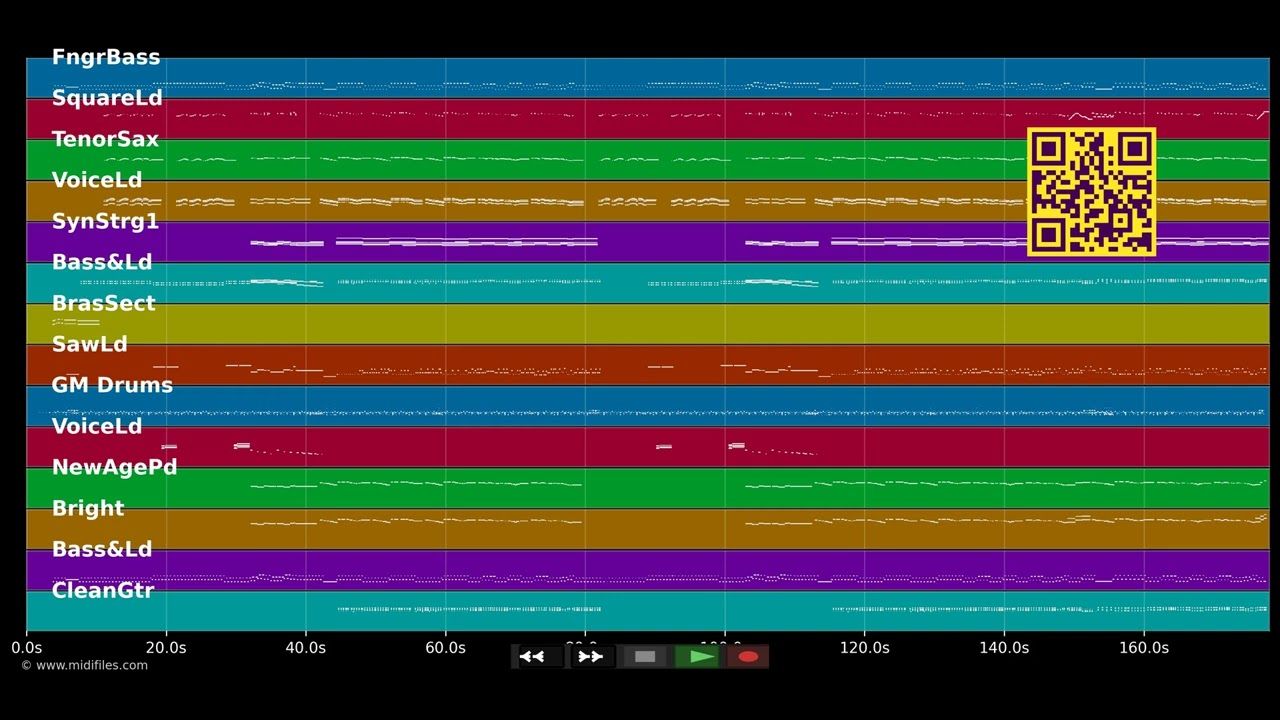This screenshot has height=720, width=1280.
Task: Stop playback with the gray square button
Action: (x=645, y=657)
